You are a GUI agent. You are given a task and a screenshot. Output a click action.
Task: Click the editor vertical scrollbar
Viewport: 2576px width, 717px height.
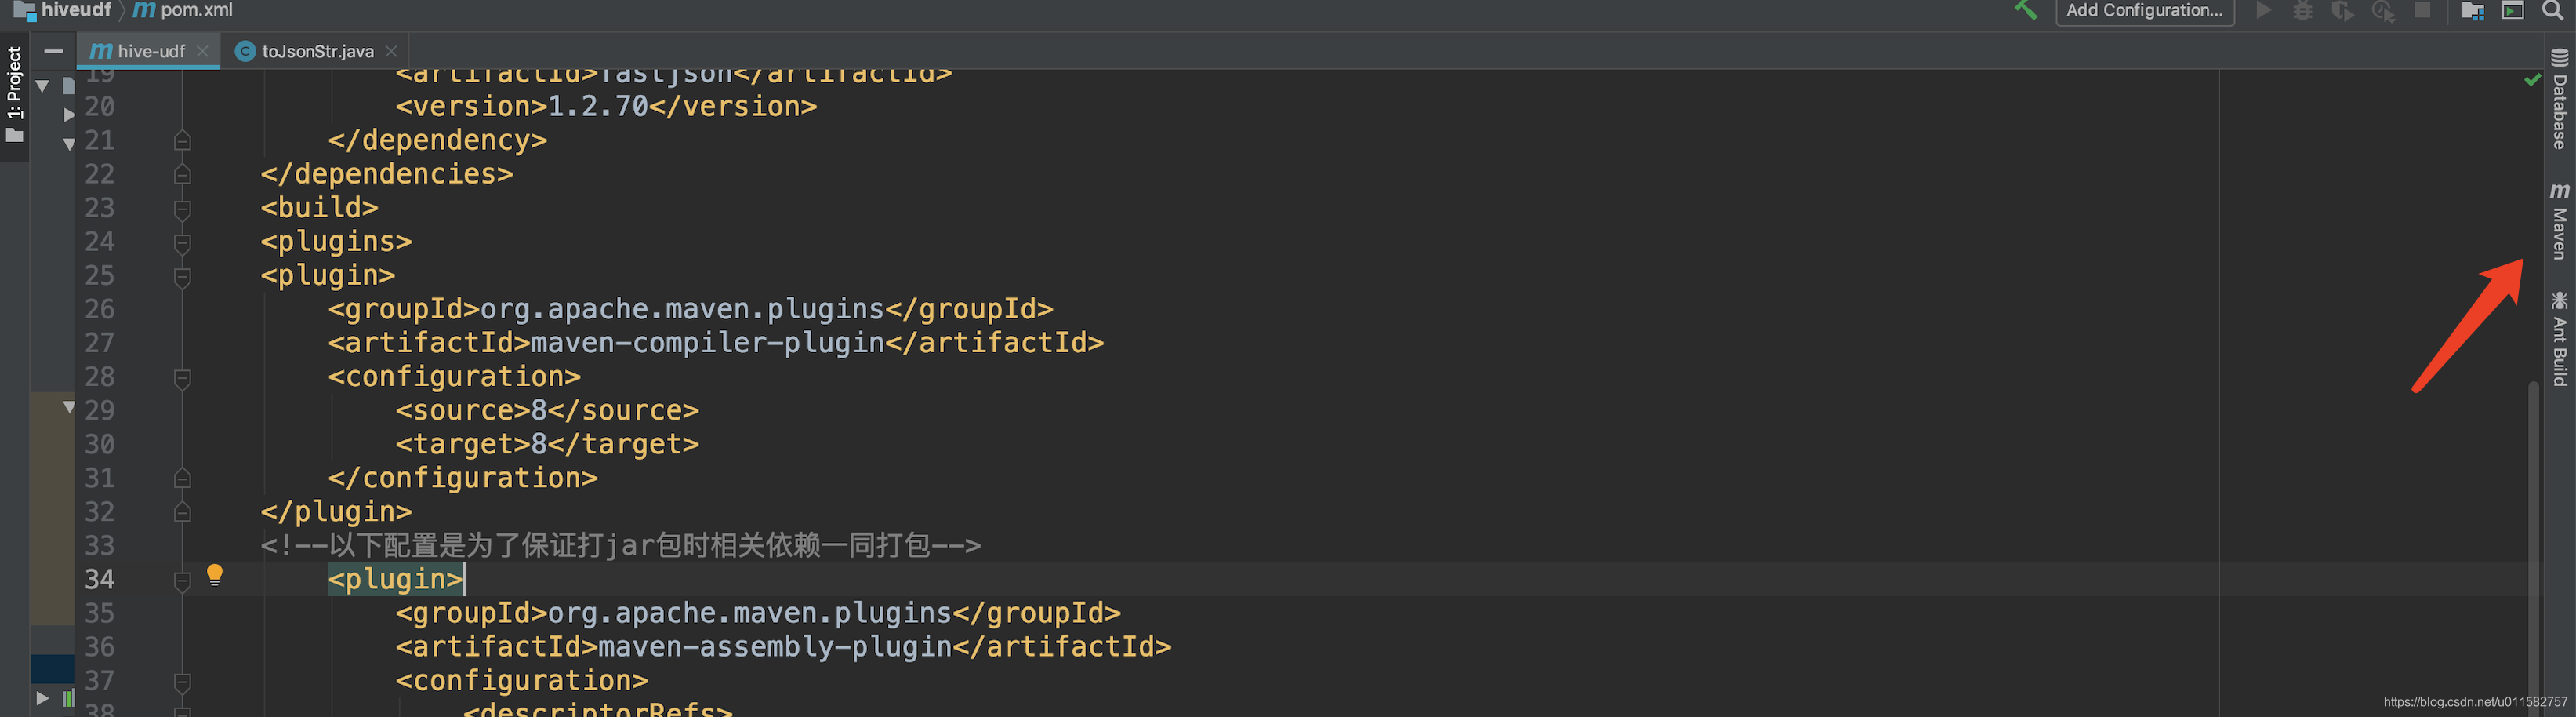pos(2533,550)
